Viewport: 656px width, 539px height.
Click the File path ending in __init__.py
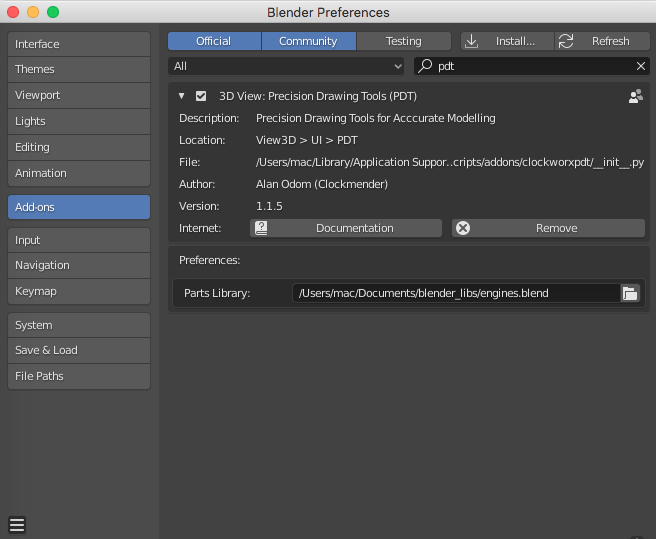450,162
